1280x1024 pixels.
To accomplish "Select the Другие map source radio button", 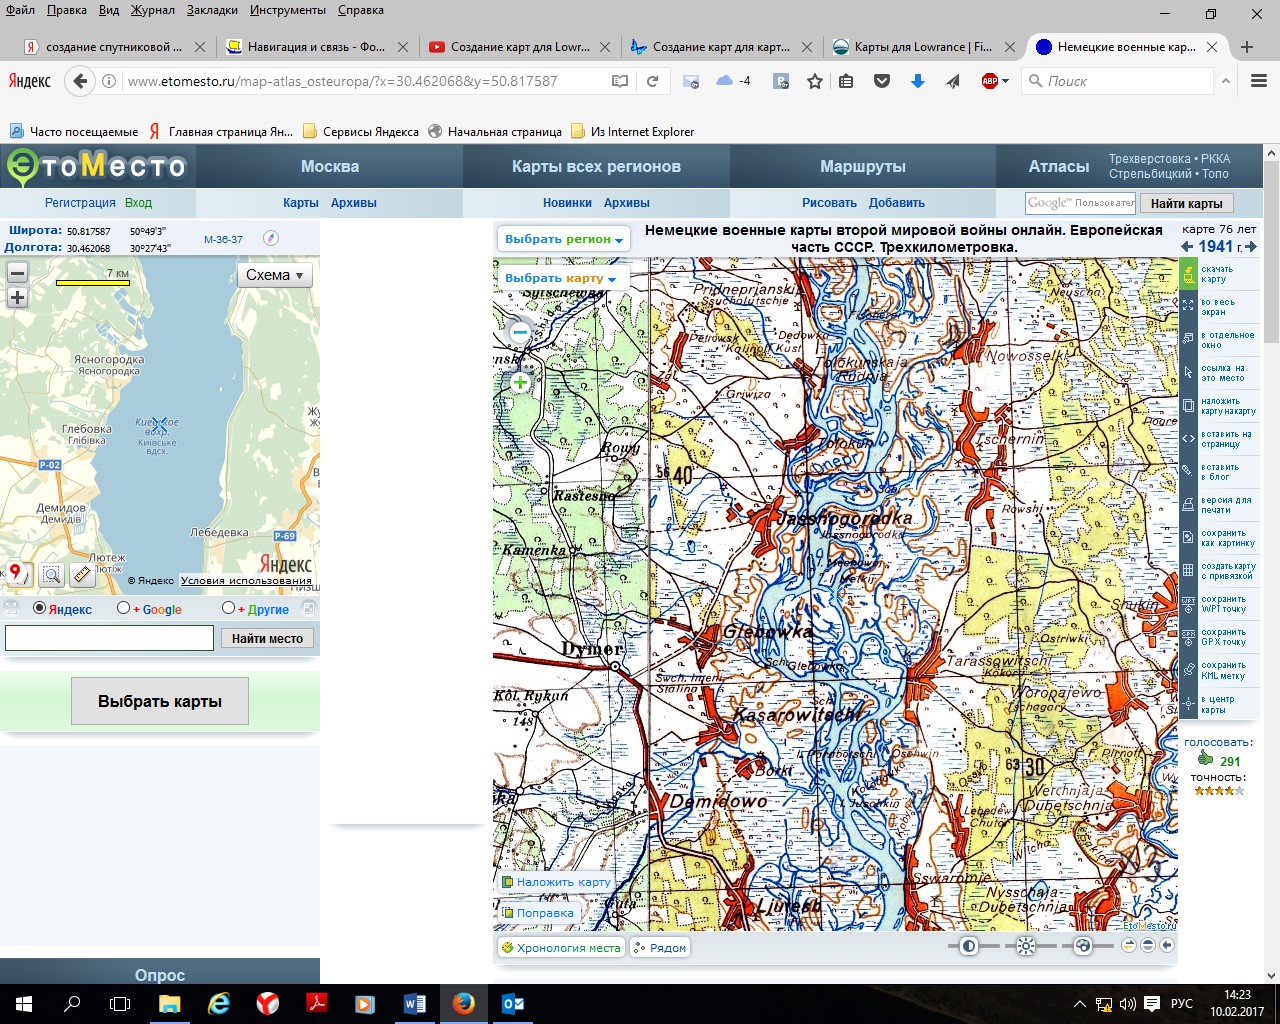I will (x=228, y=608).
